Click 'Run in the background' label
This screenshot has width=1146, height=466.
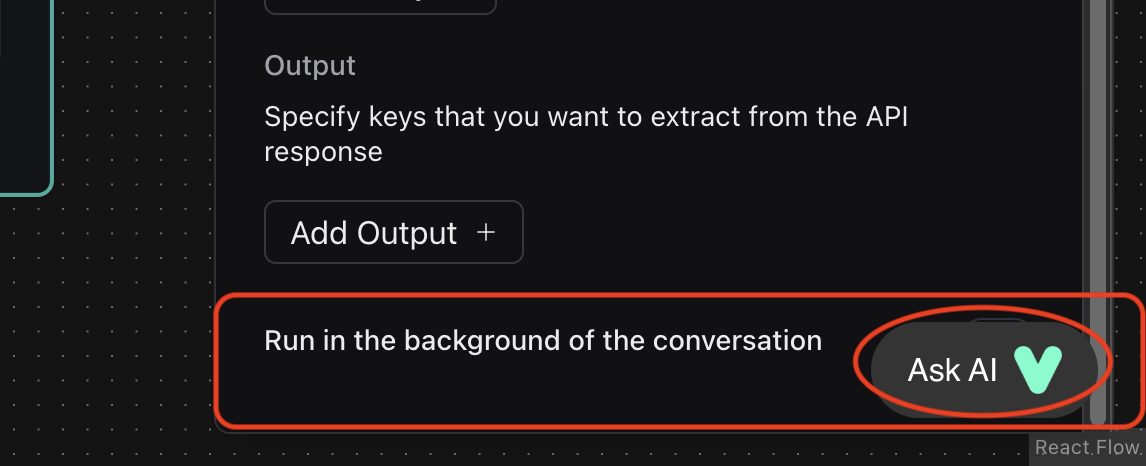tap(542, 340)
